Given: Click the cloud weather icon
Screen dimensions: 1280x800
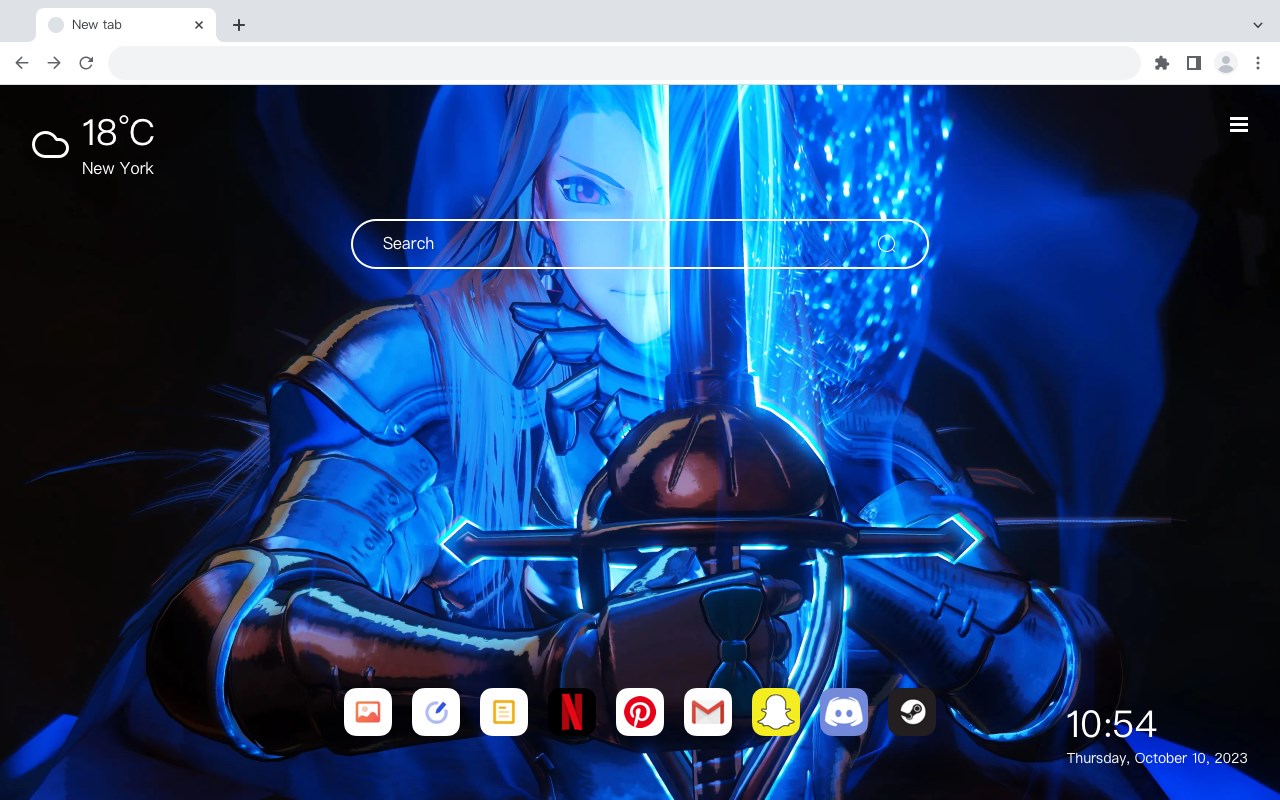Looking at the screenshot, I should coord(50,146).
